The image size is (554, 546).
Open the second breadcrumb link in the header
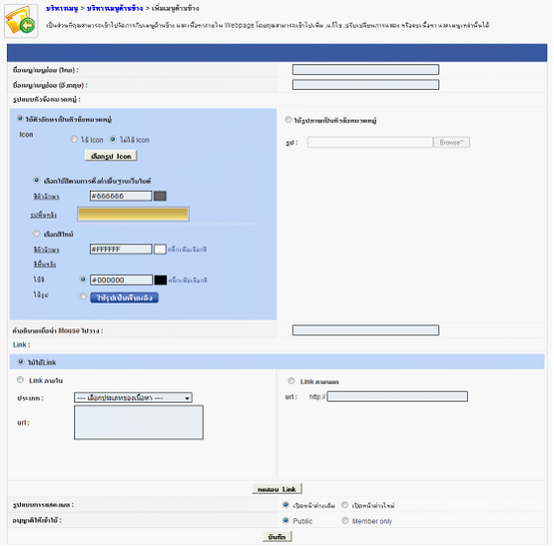click(x=115, y=8)
